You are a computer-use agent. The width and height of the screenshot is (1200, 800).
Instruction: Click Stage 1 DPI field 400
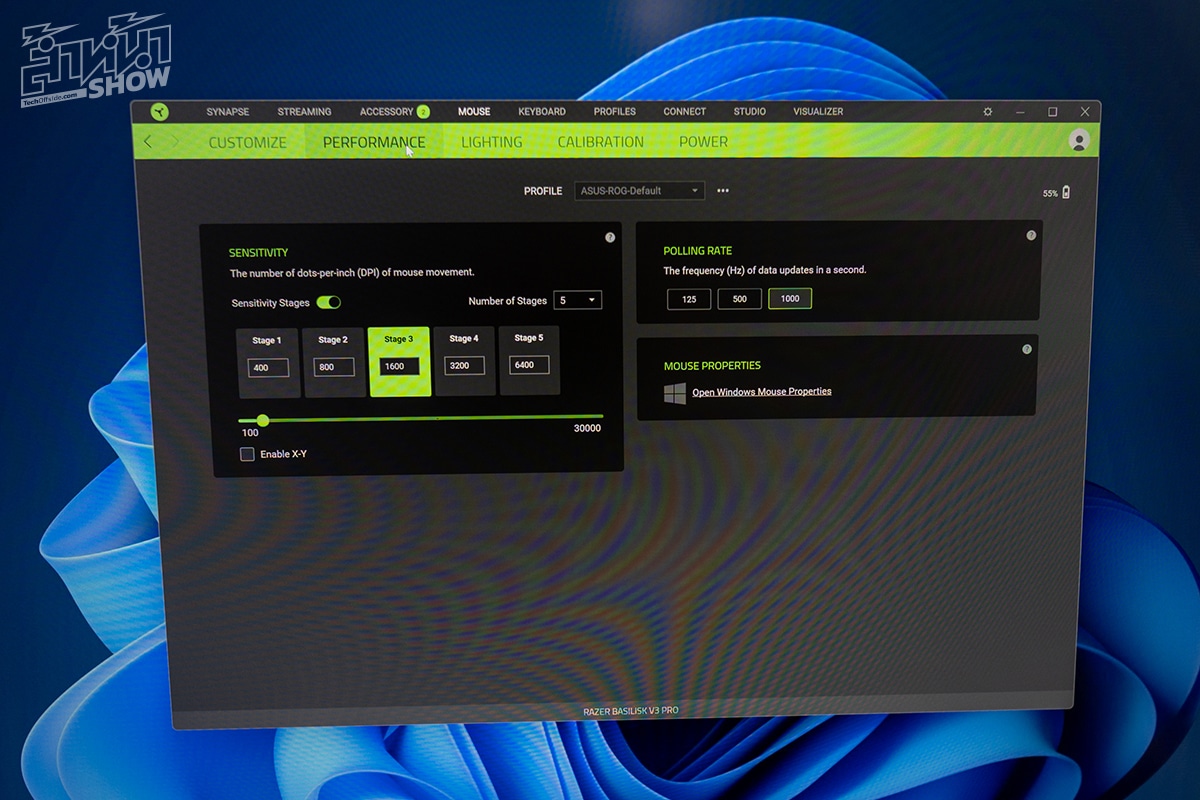click(268, 368)
